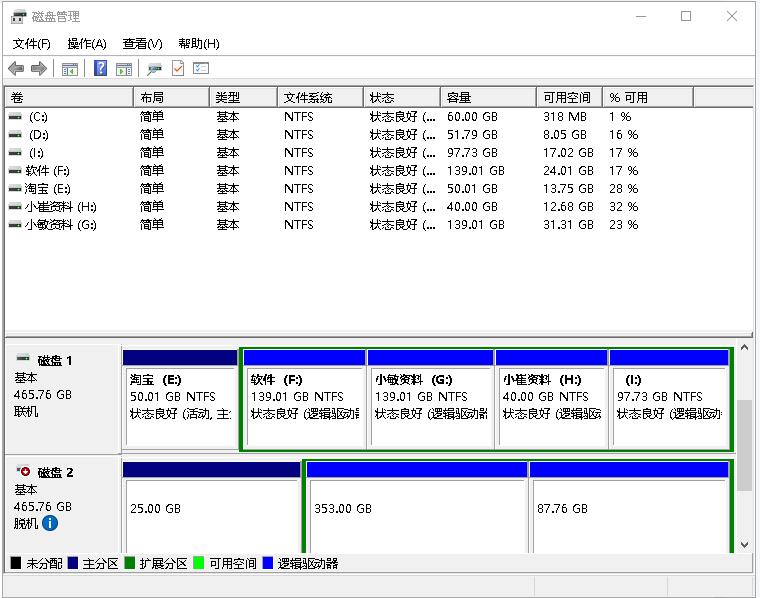
Task: Click the back arrow toolbar icon
Action: click(x=16, y=69)
